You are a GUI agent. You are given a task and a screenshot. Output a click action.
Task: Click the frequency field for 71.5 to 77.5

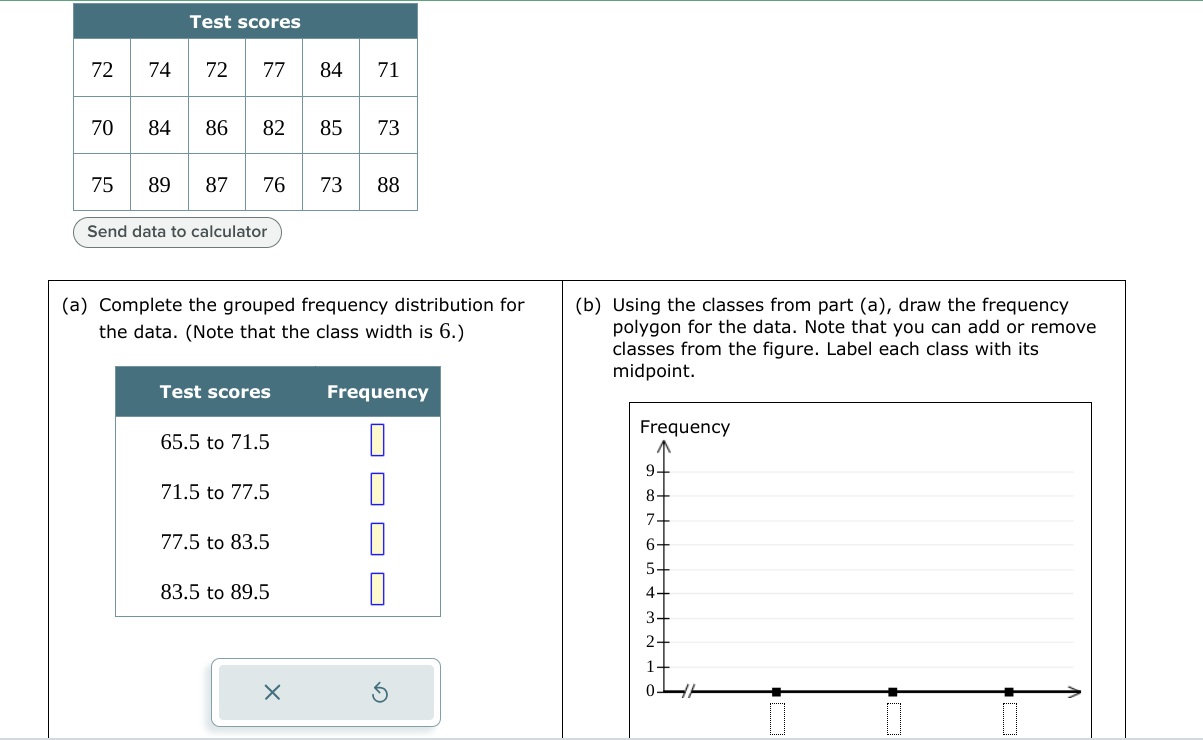coord(375,491)
